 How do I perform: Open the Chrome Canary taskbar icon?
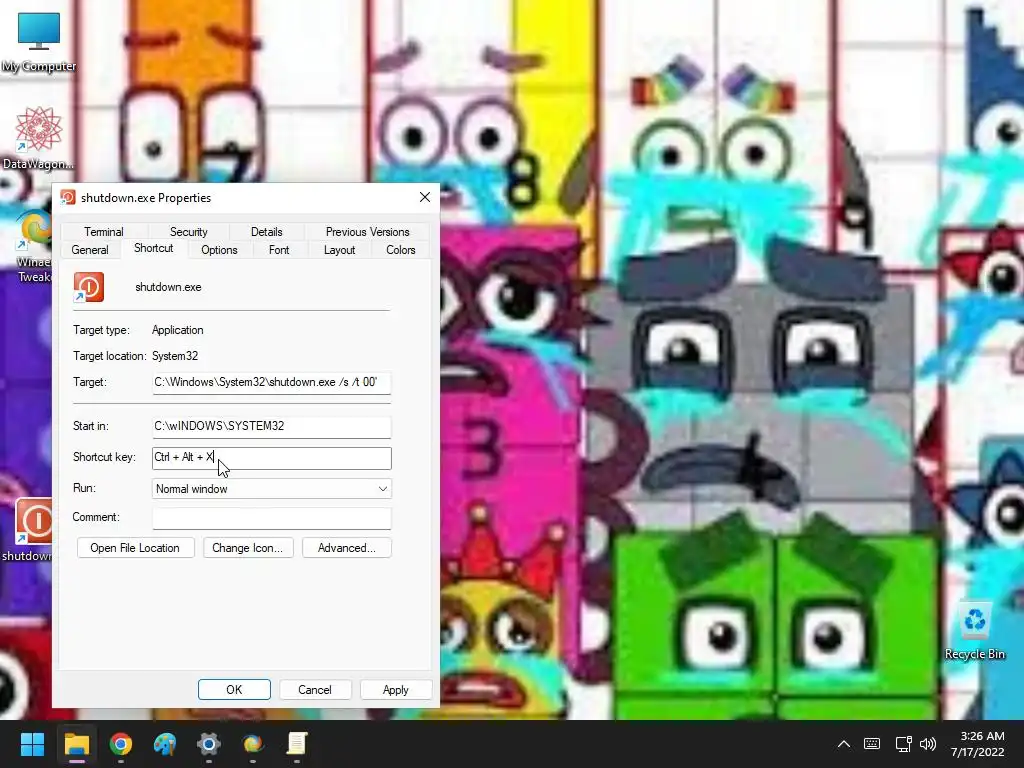pyautogui.click(x=253, y=744)
